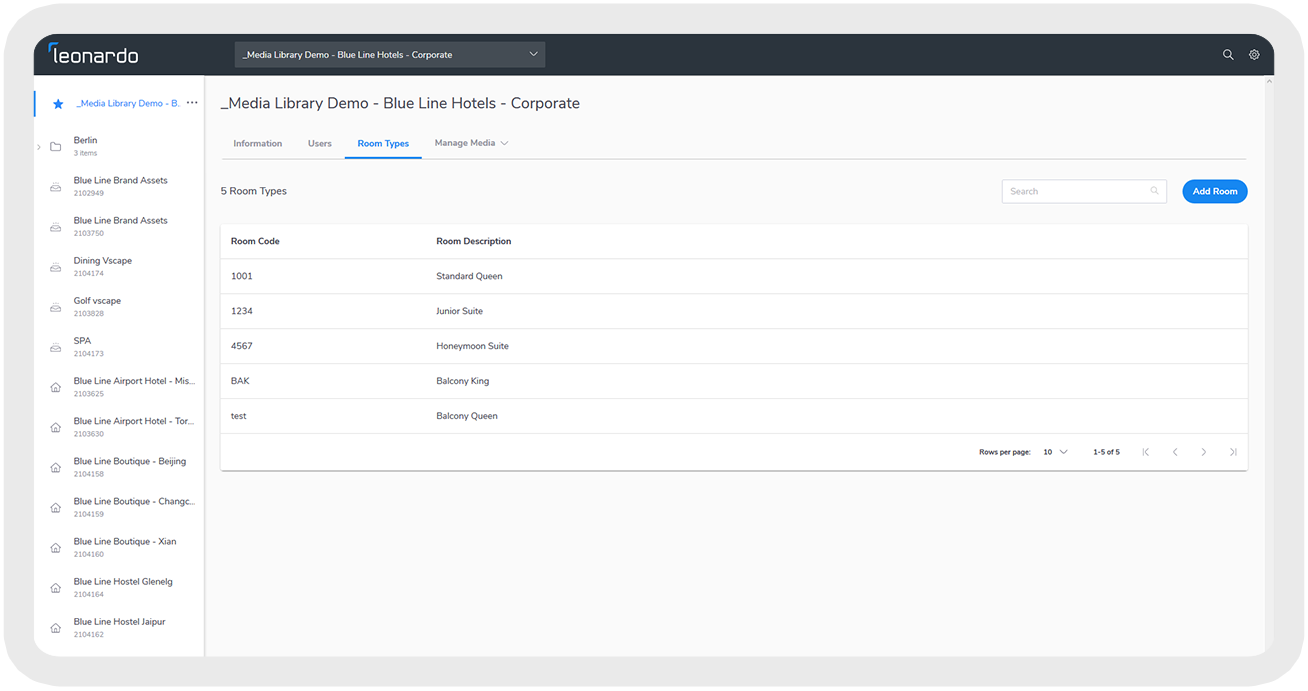
Task: Expand the Berlin folder chevron
Action: (x=39, y=147)
